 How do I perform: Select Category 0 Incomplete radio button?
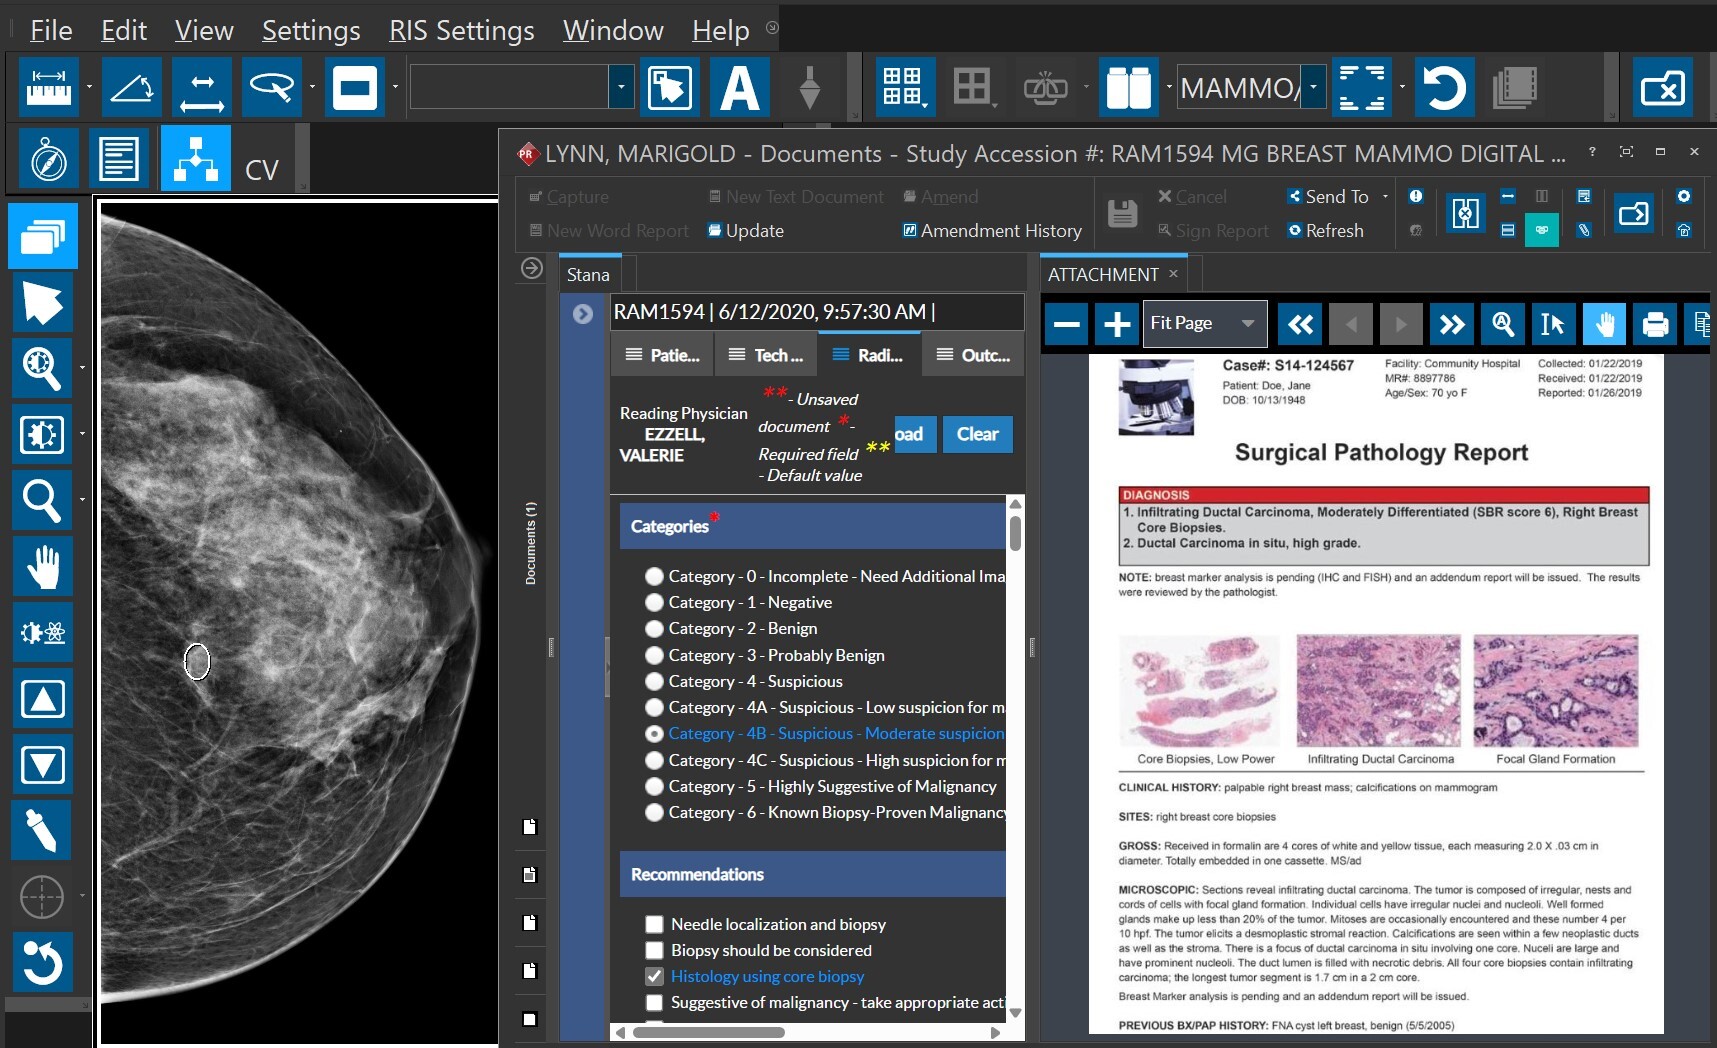(654, 576)
